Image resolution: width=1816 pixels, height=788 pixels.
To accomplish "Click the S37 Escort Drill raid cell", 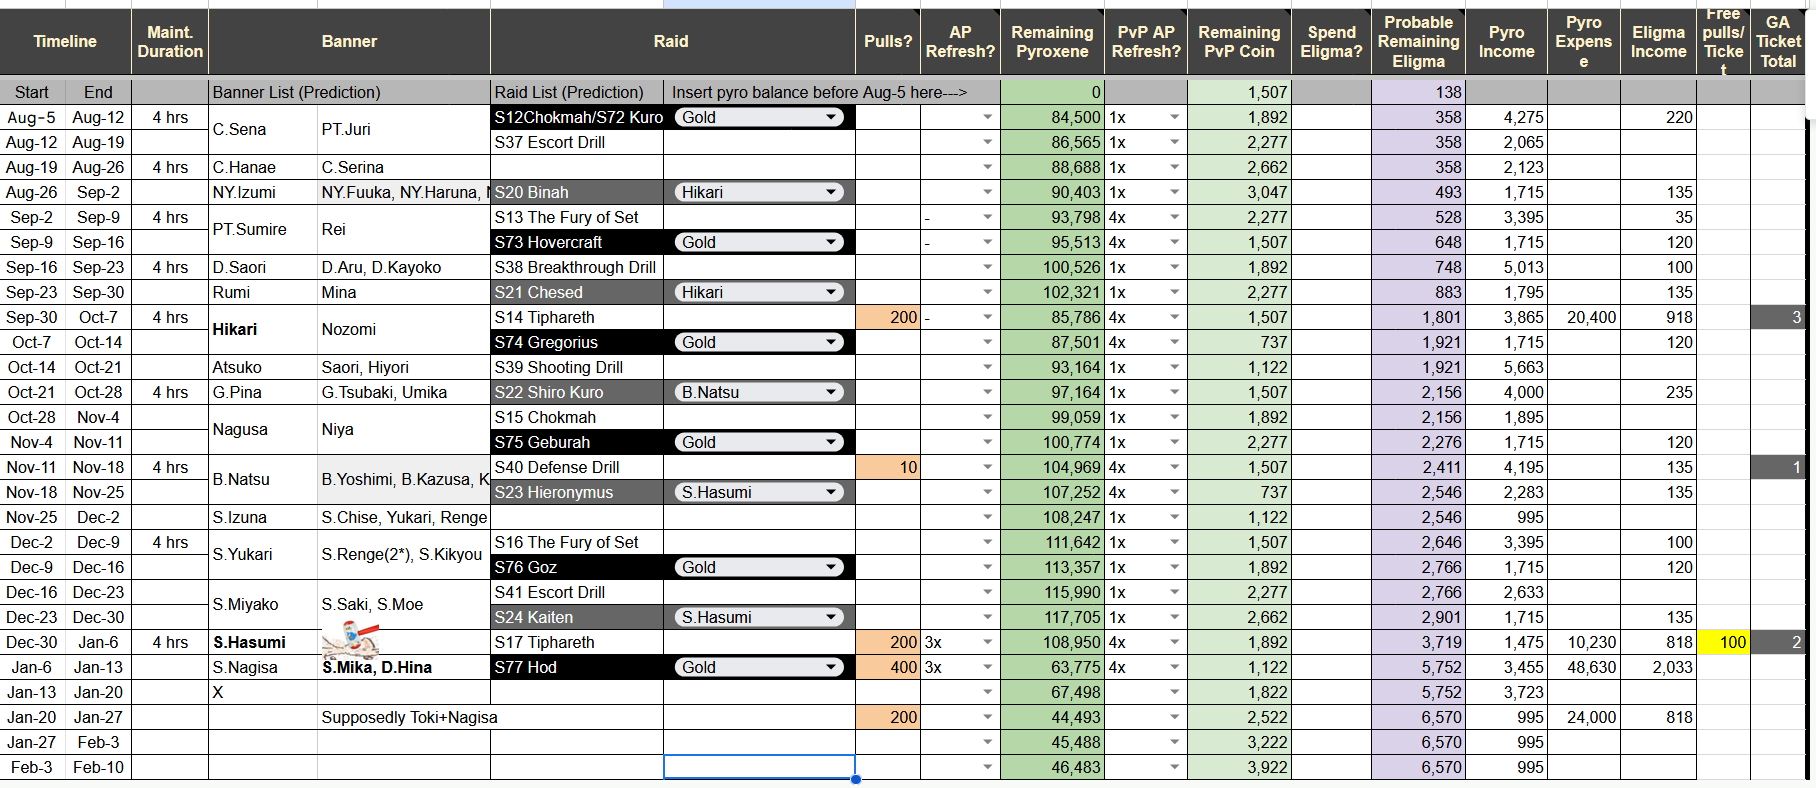I will pyautogui.click(x=577, y=142).
